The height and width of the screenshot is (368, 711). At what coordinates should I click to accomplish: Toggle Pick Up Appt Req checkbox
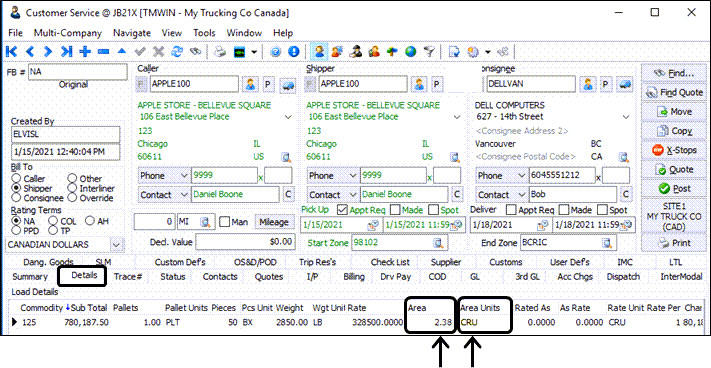click(x=342, y=210)
